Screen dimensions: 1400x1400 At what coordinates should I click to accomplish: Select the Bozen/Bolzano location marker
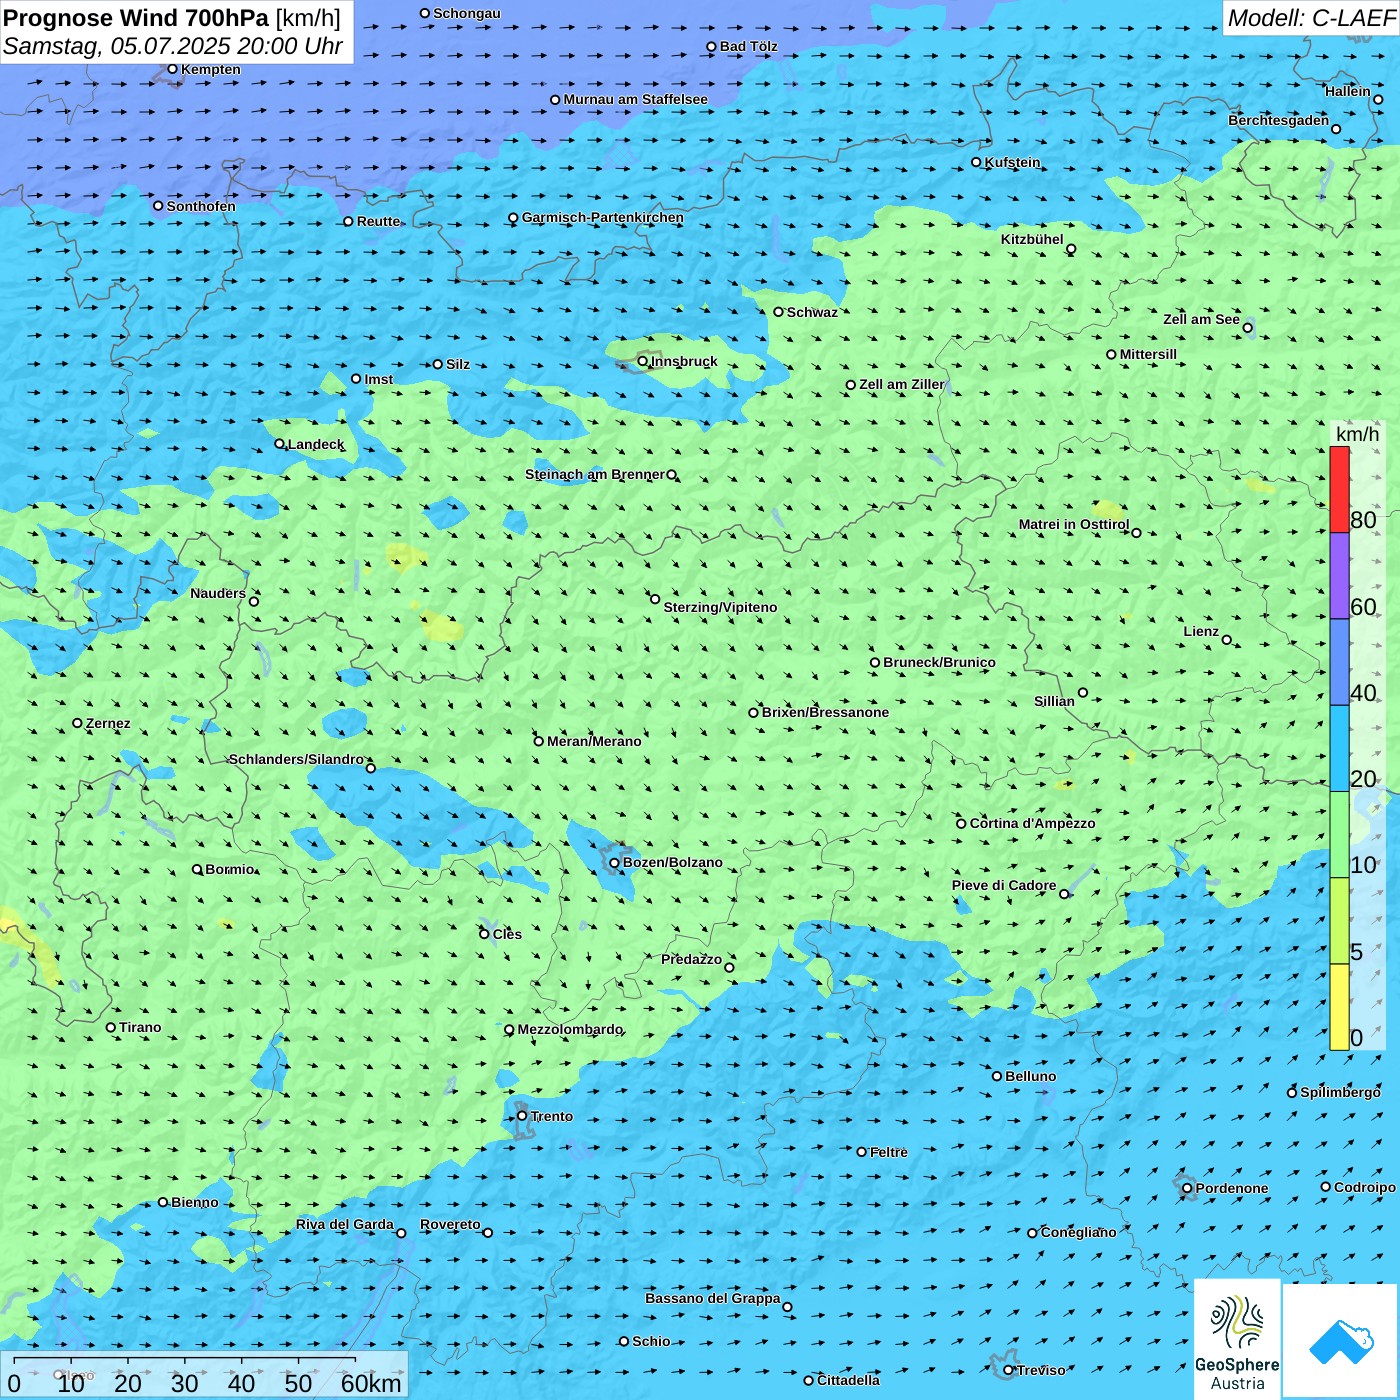pyautogui.click(x=615, y=863)
